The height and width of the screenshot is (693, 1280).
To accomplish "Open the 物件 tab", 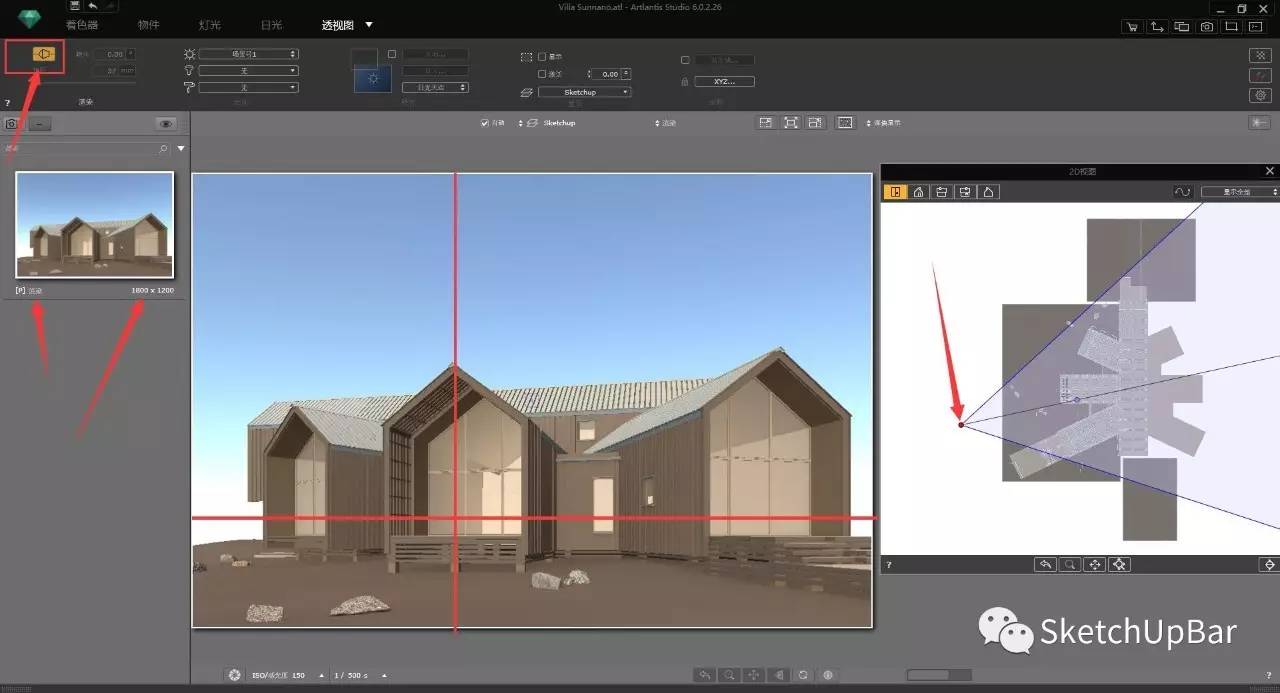I will coord(148,25).
